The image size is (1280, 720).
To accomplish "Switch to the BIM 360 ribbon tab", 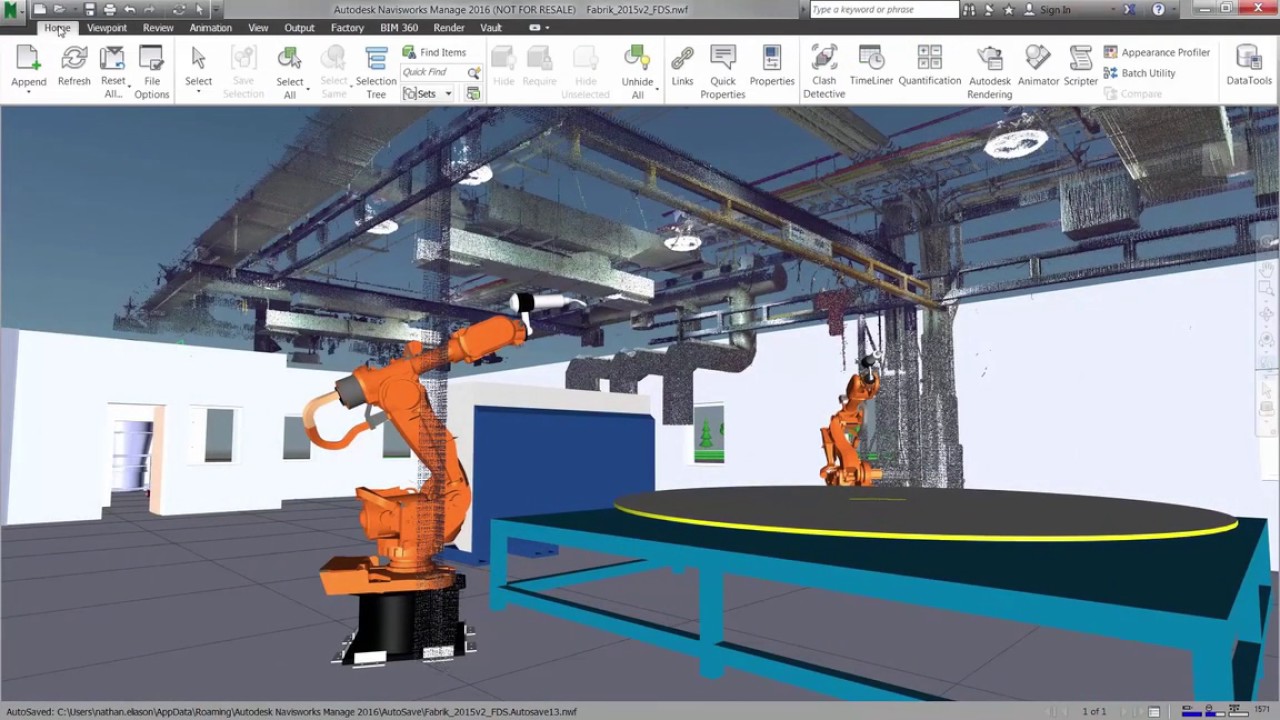I will pos(399,28).
